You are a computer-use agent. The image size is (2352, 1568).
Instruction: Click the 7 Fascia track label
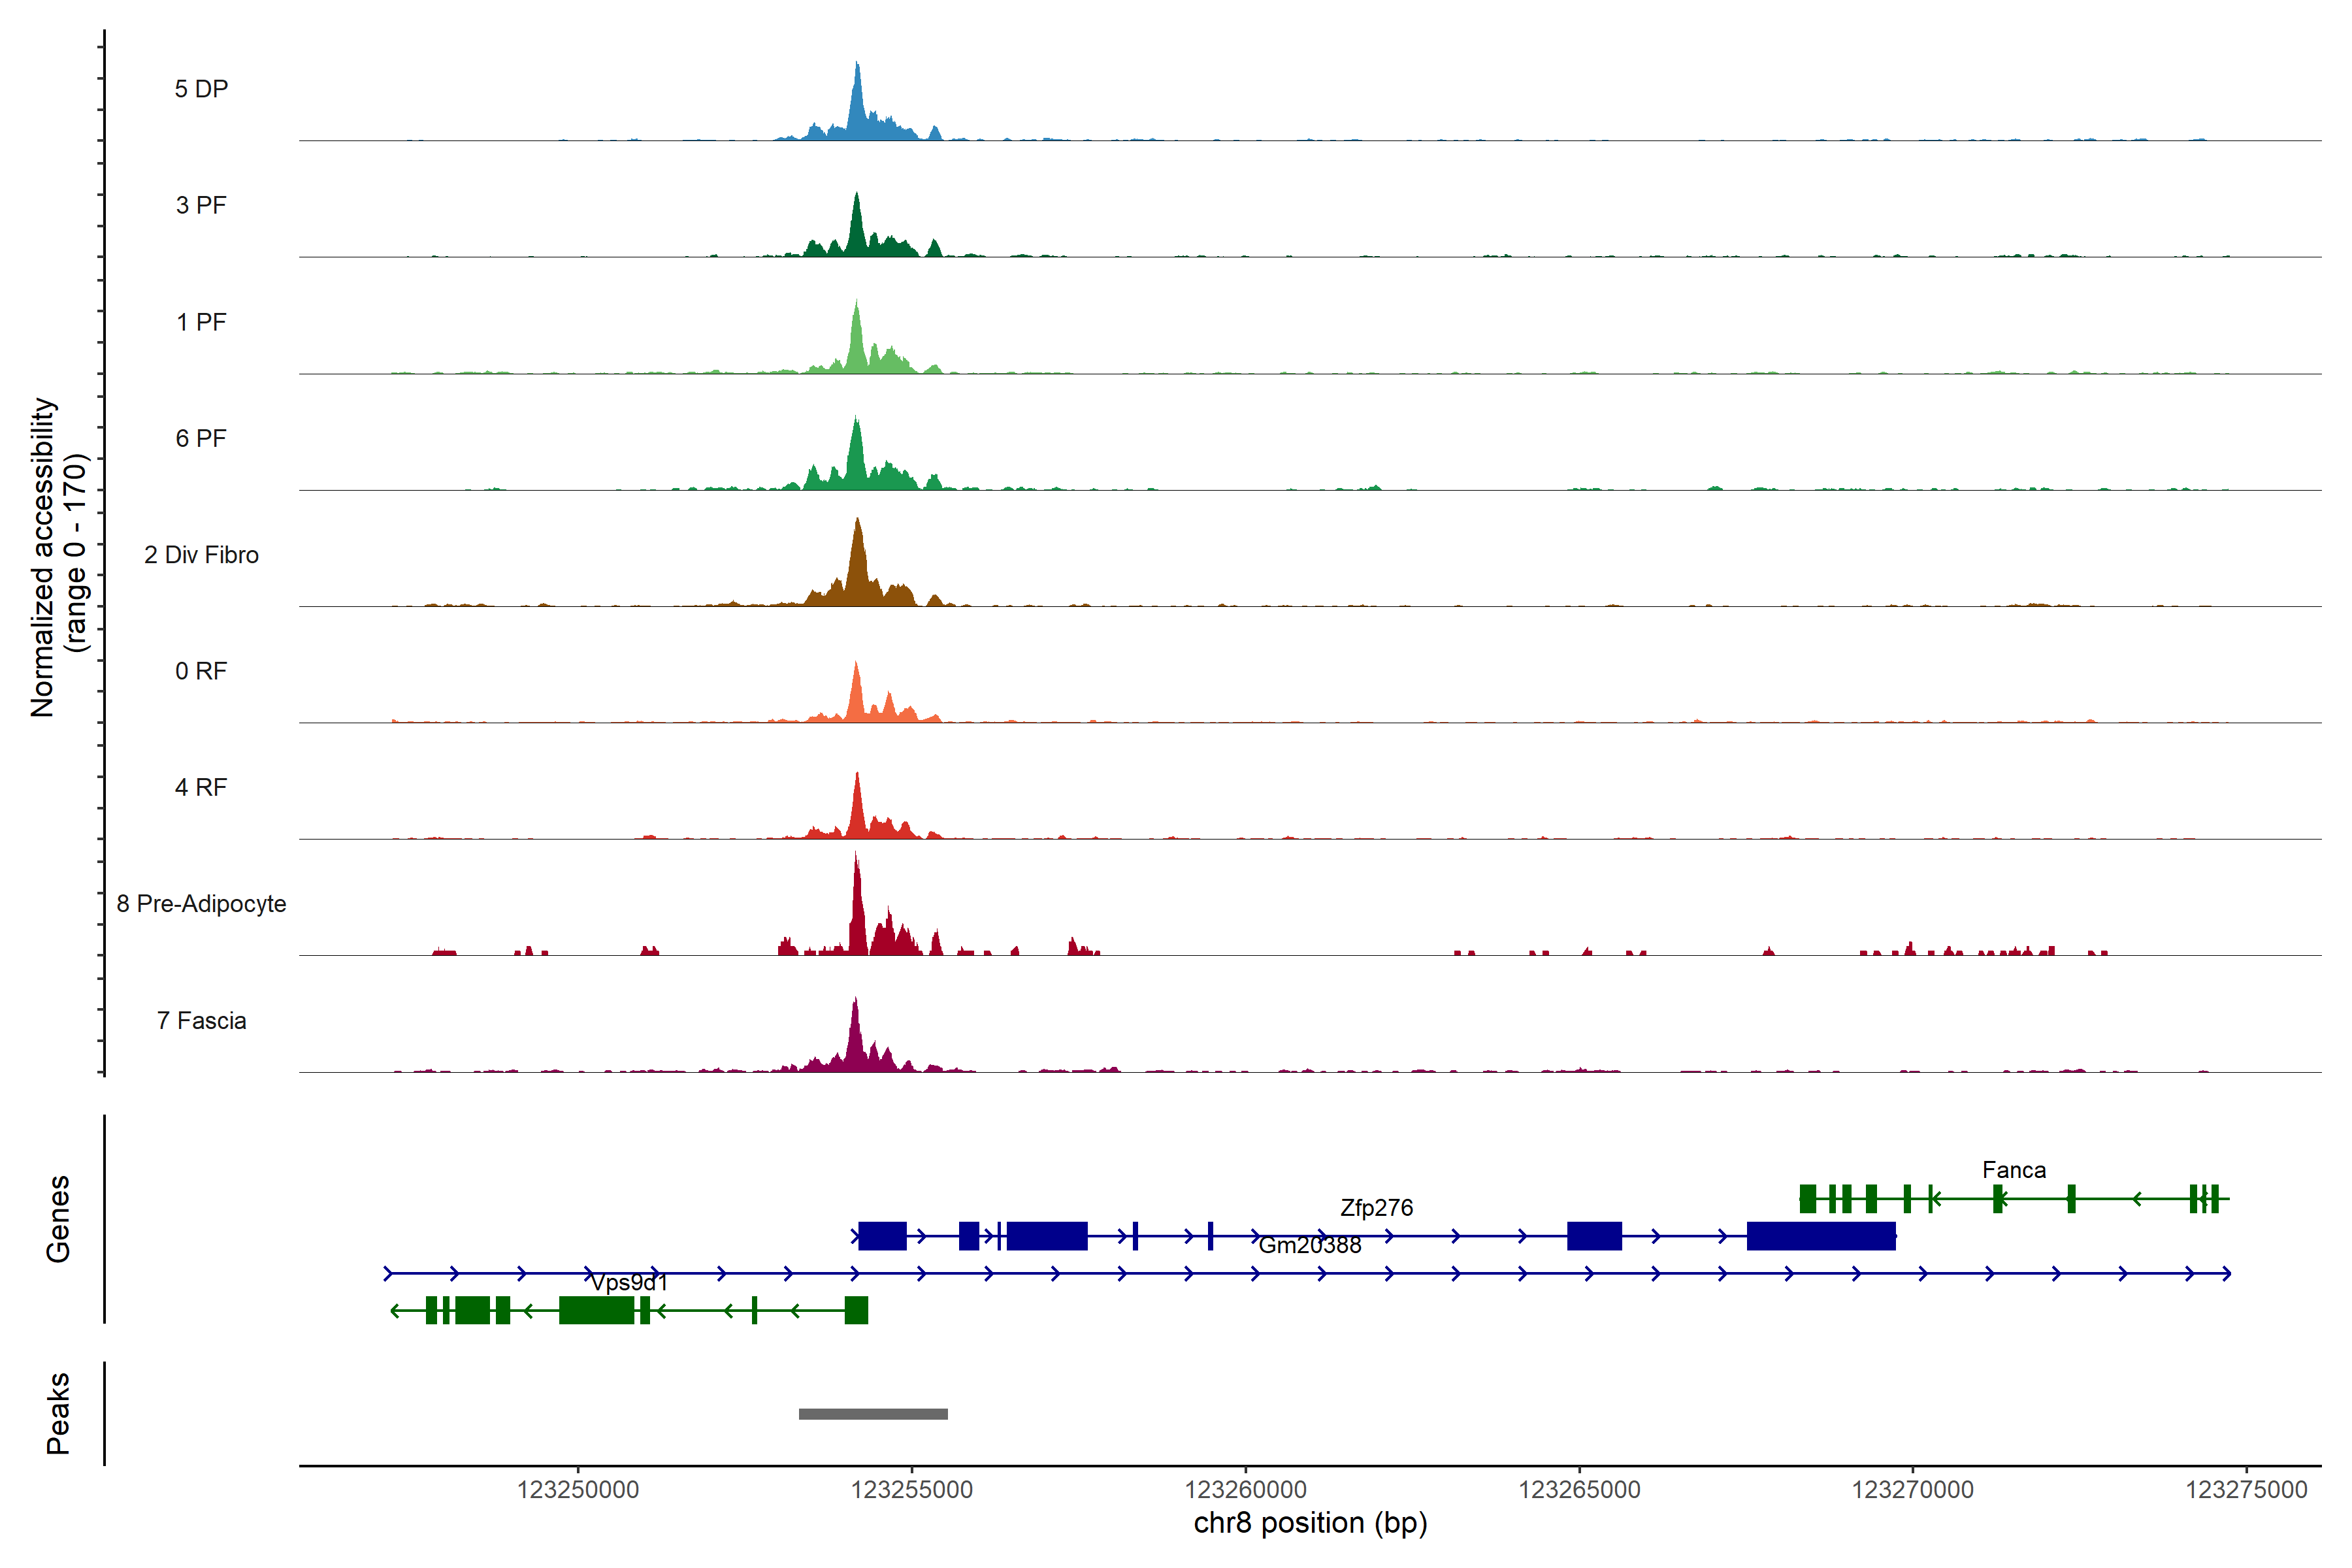(x=201, y=1021)
